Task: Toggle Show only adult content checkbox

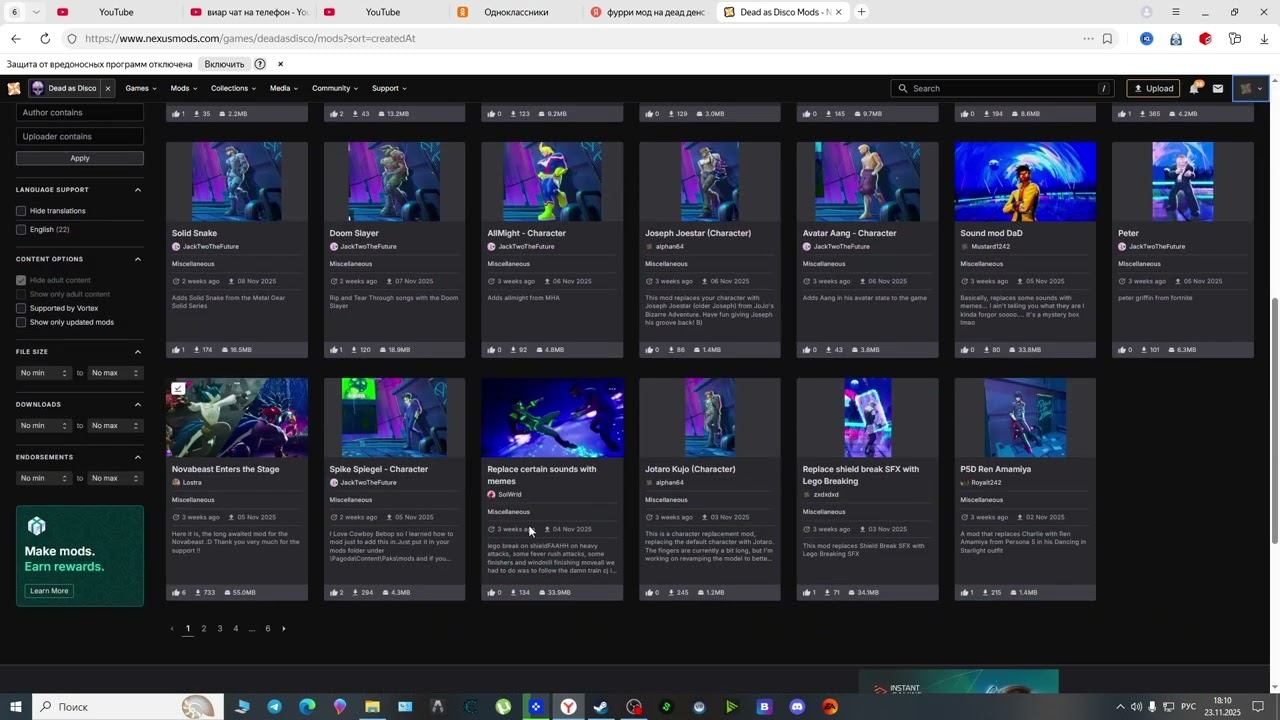Action: pyautogui.click(x=21, y=294)
